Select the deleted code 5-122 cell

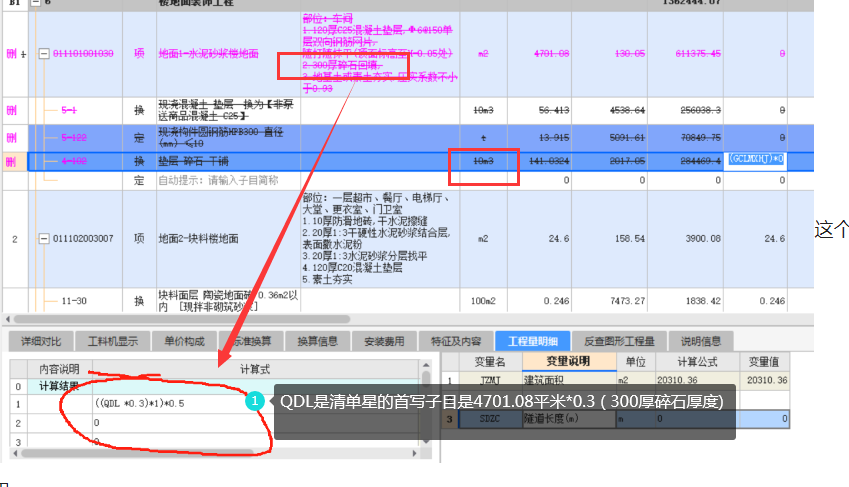[75, 138]
